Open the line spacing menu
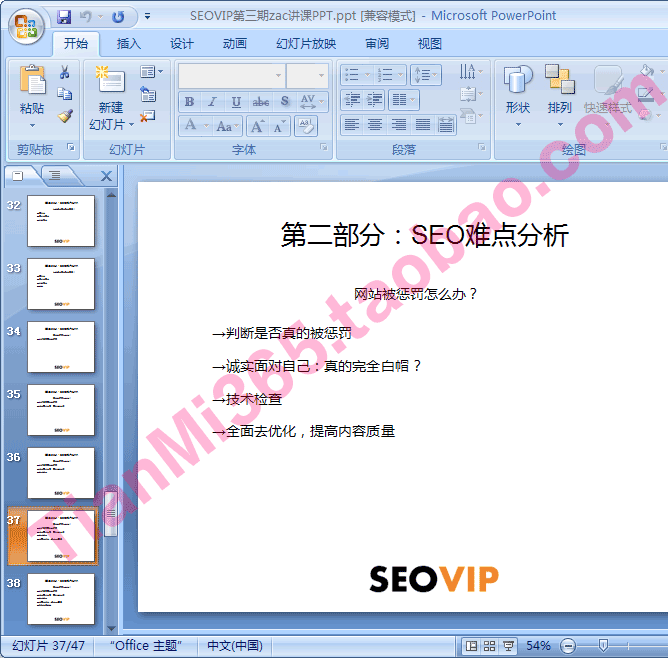The width and height of the screenshot is (668, 658). (x=425, y=75)
